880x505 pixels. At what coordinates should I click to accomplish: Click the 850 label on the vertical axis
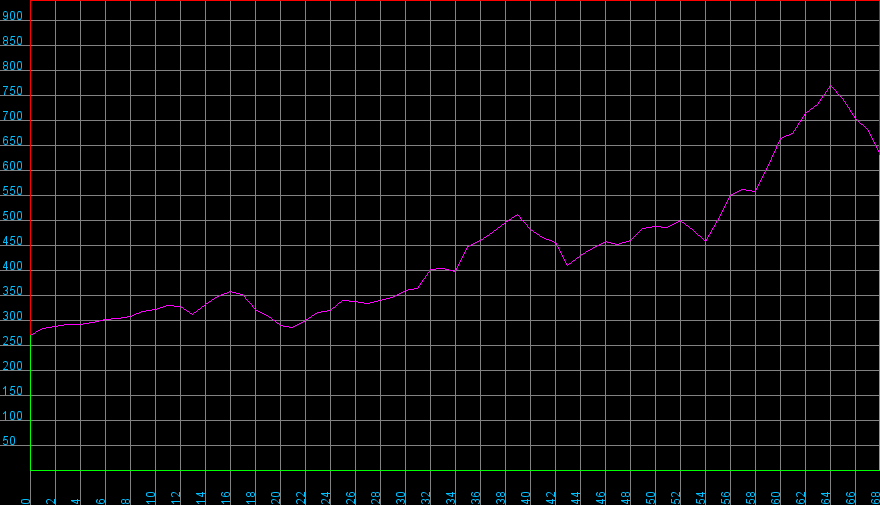(x=12, y=41)
